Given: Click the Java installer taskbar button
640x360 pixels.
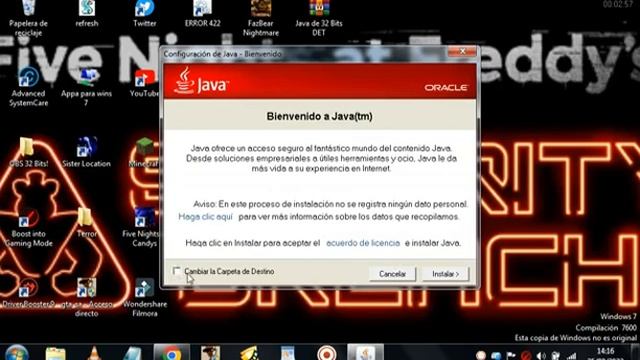Looking at the screenshot, I should (x=365, y=353).
